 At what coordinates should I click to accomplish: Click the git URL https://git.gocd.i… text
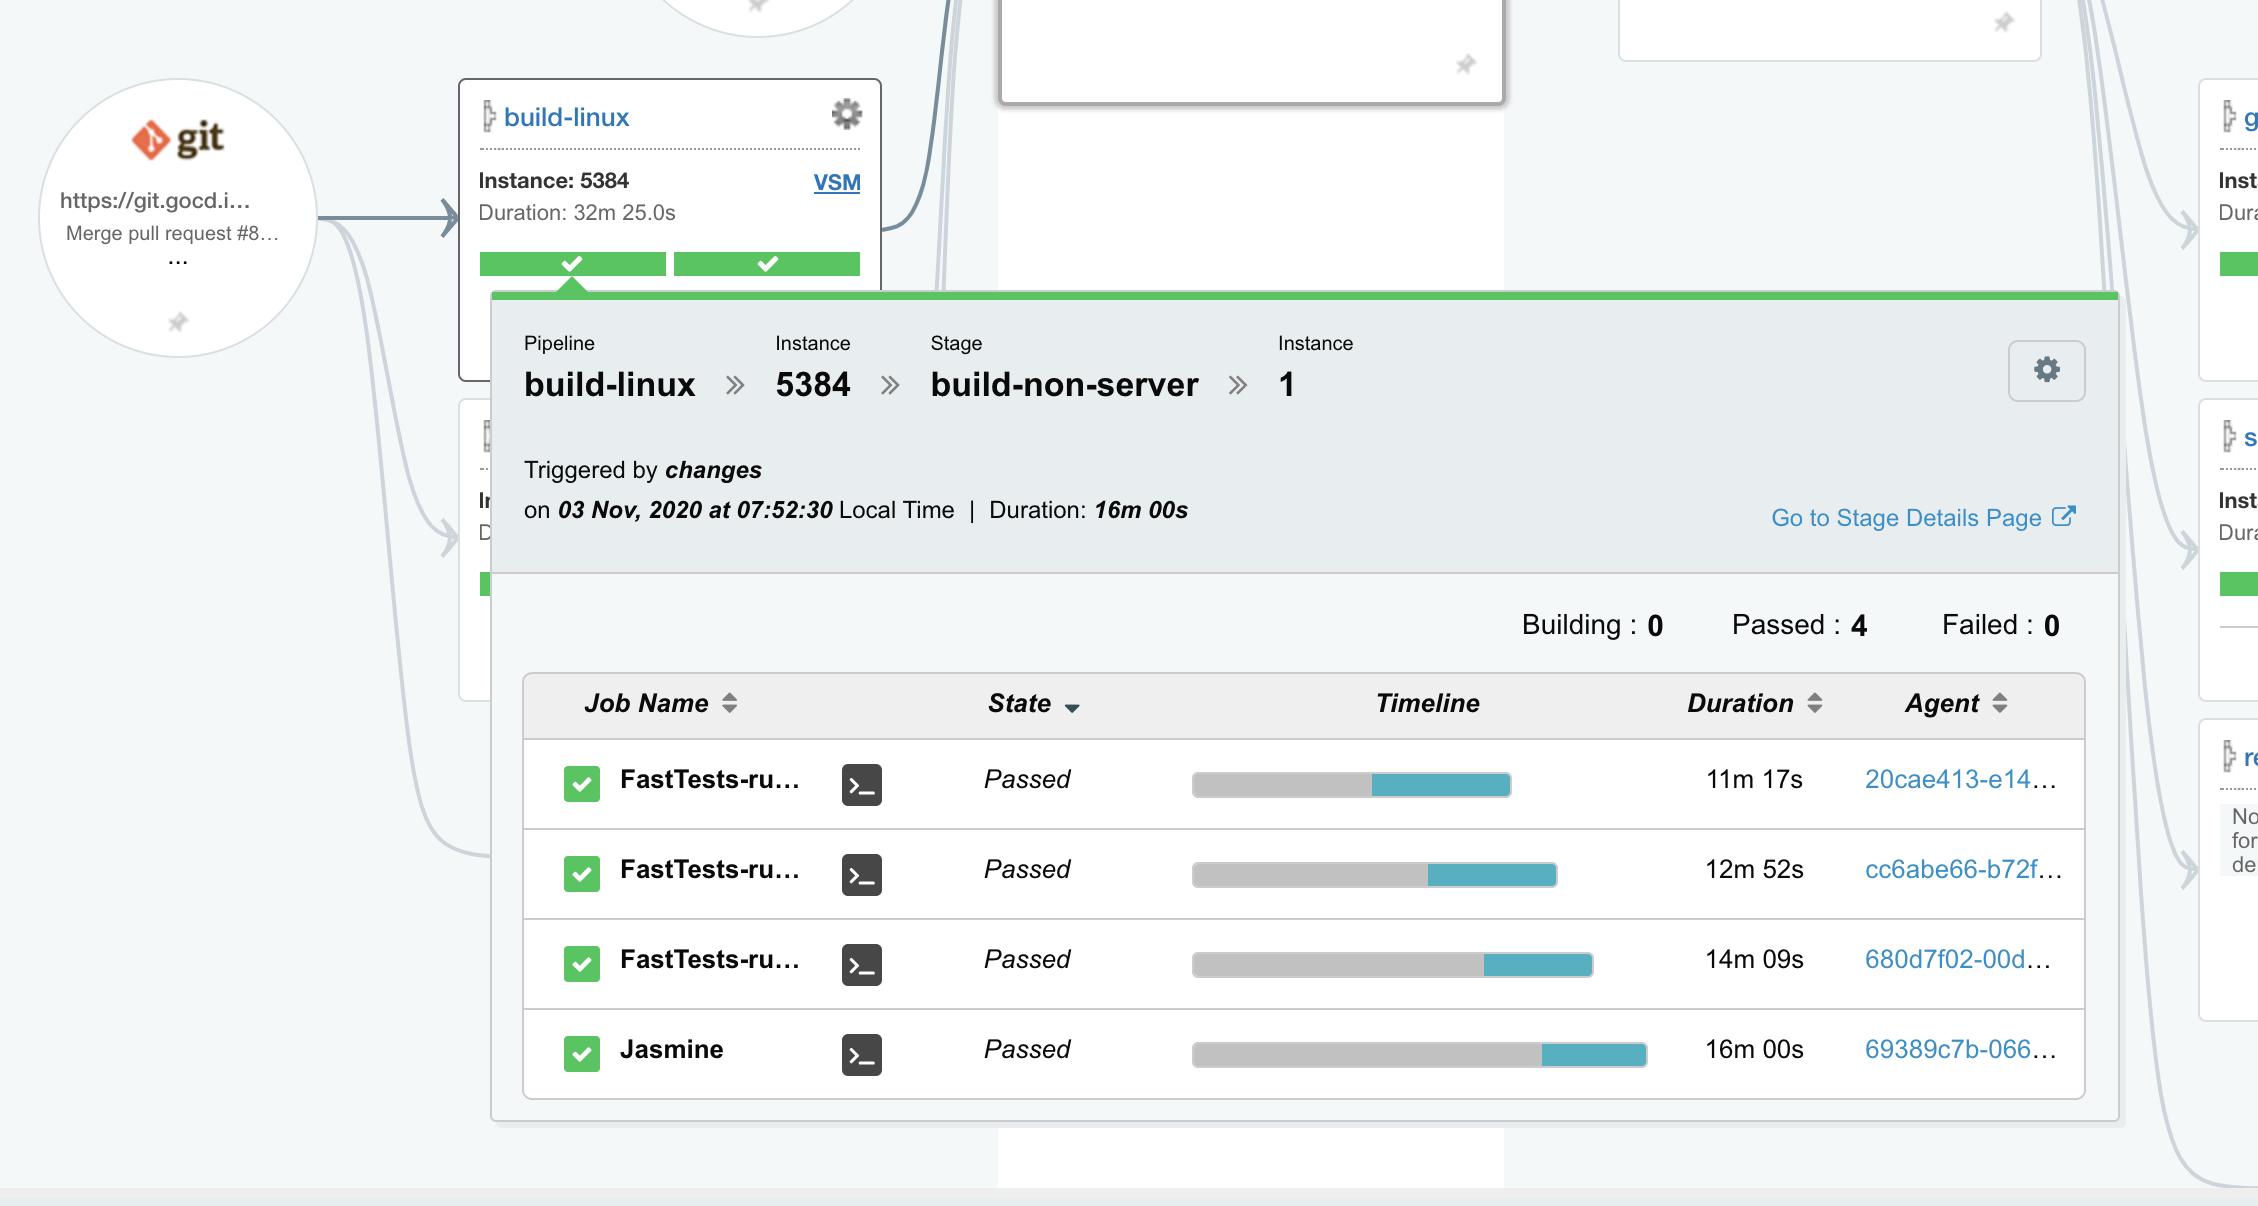pyautogui.click(x=154, y=201)
